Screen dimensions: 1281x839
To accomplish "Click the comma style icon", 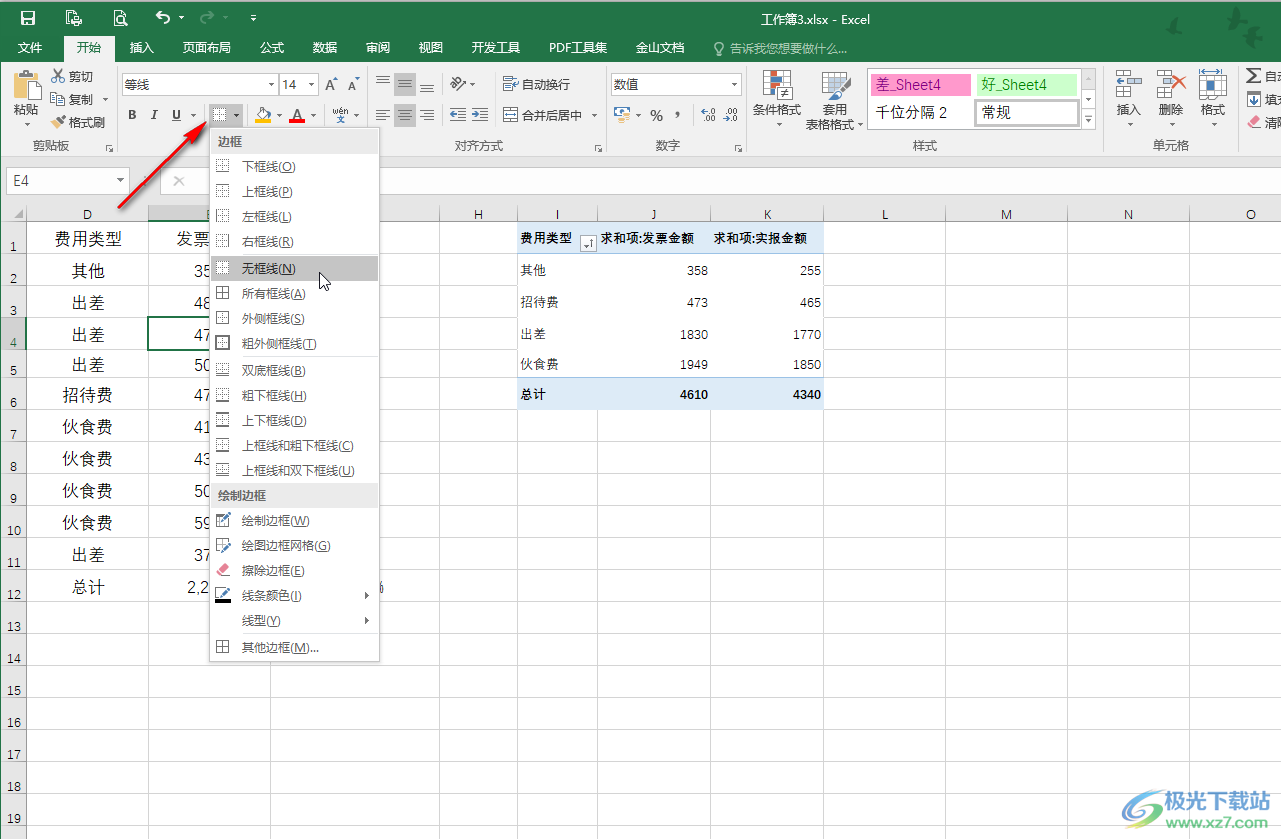I will (x=678, y=115).
